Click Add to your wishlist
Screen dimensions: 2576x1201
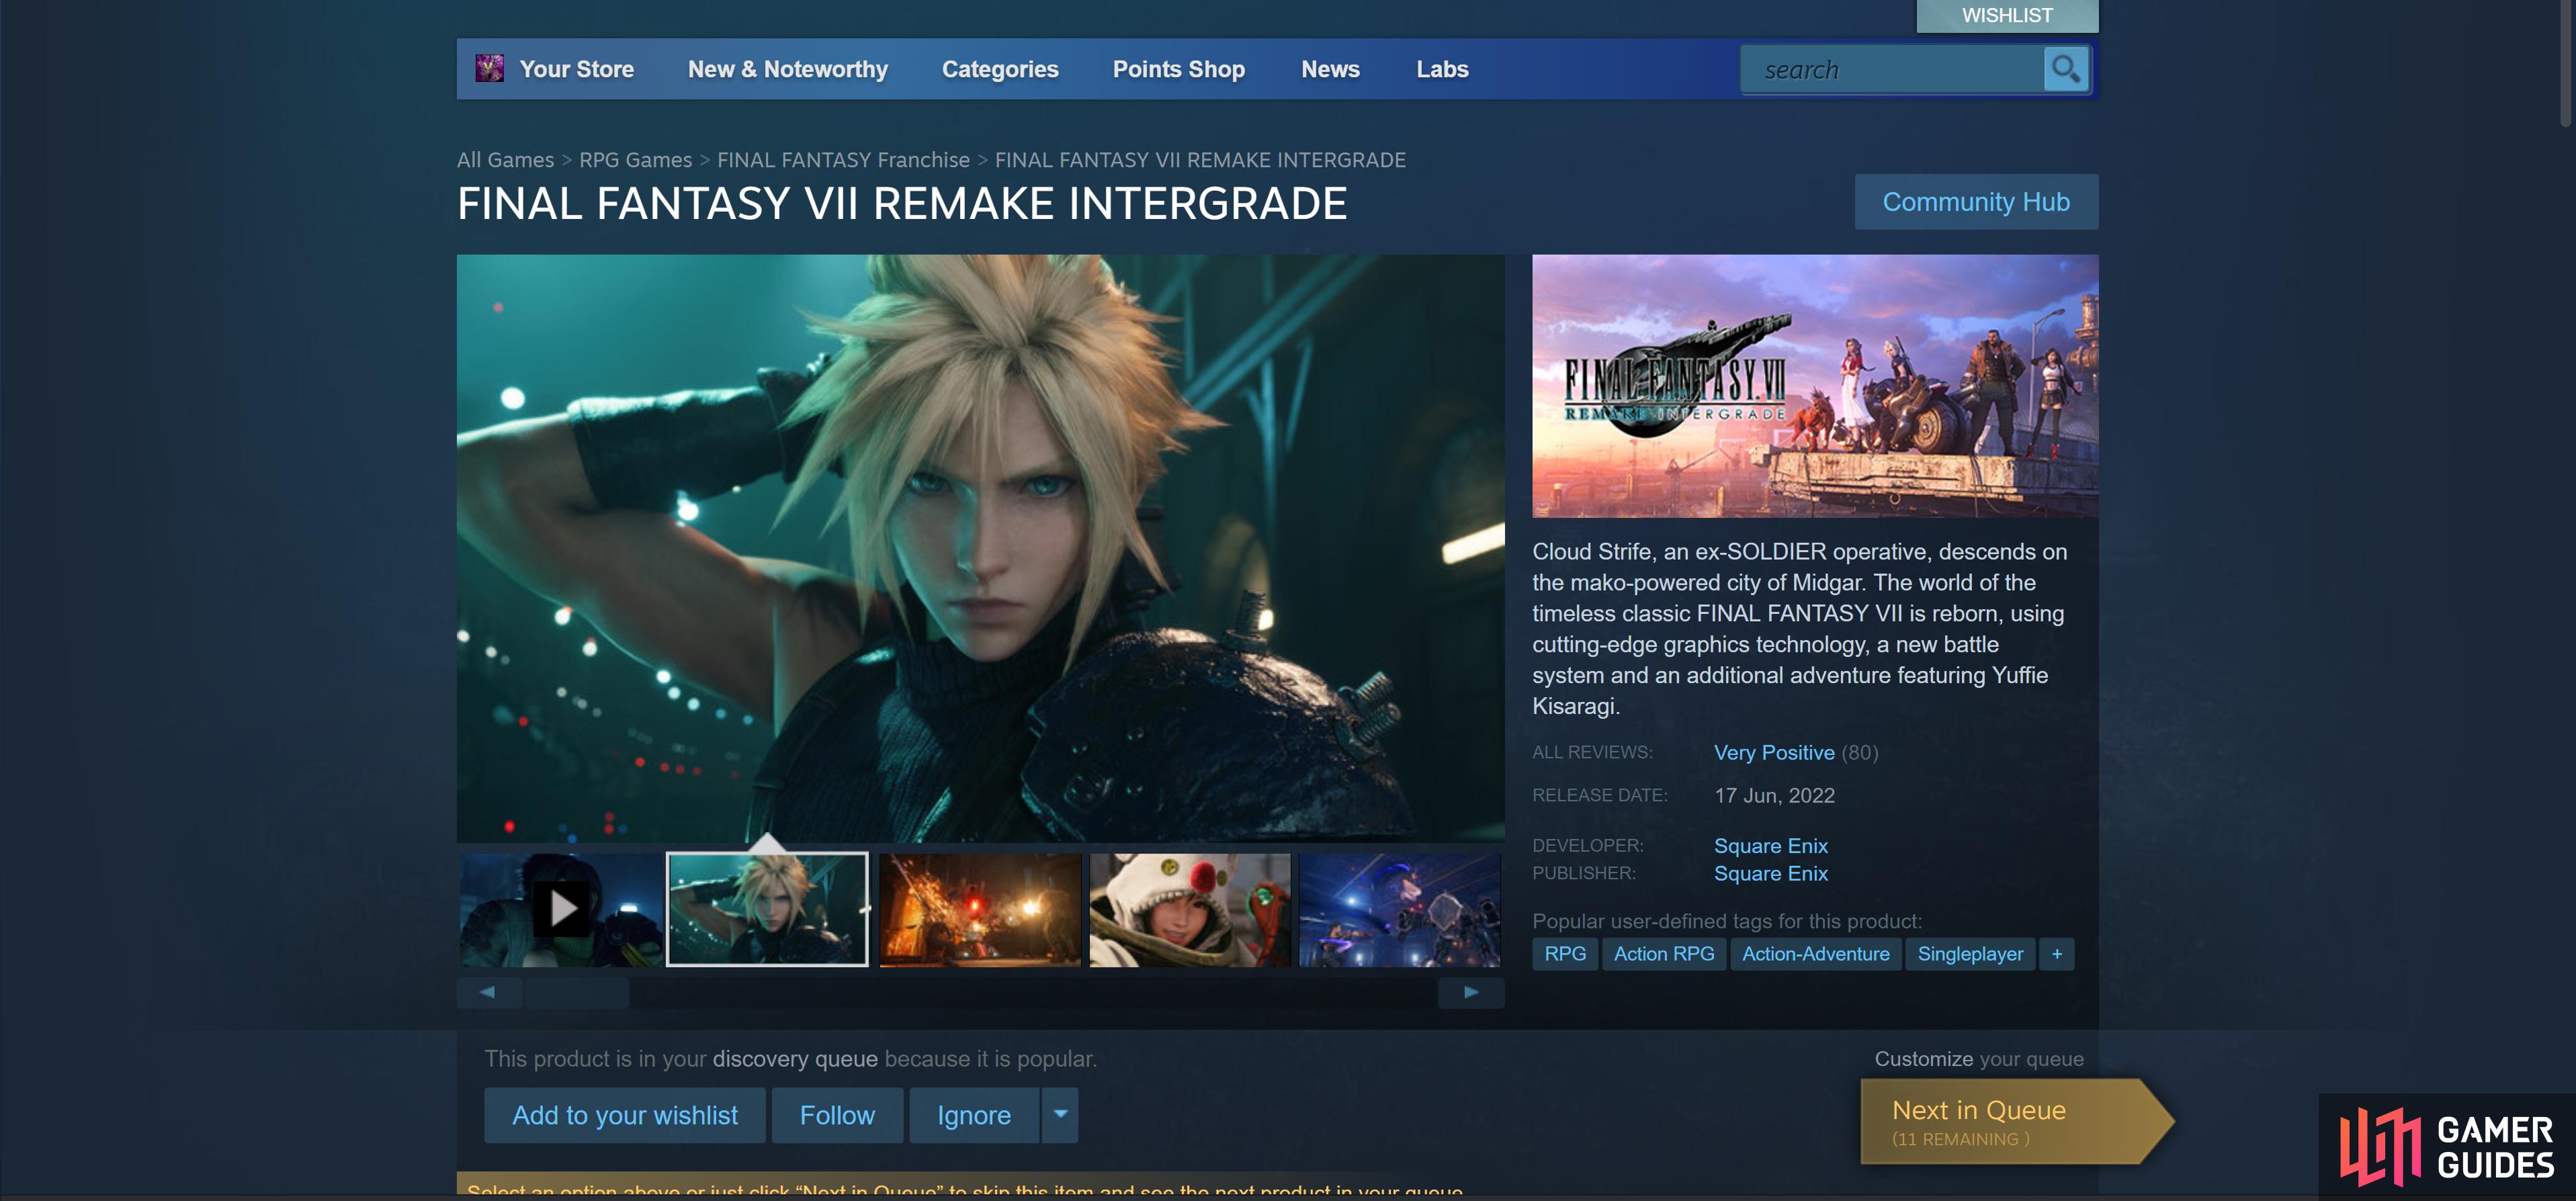tap(625, 1115)
